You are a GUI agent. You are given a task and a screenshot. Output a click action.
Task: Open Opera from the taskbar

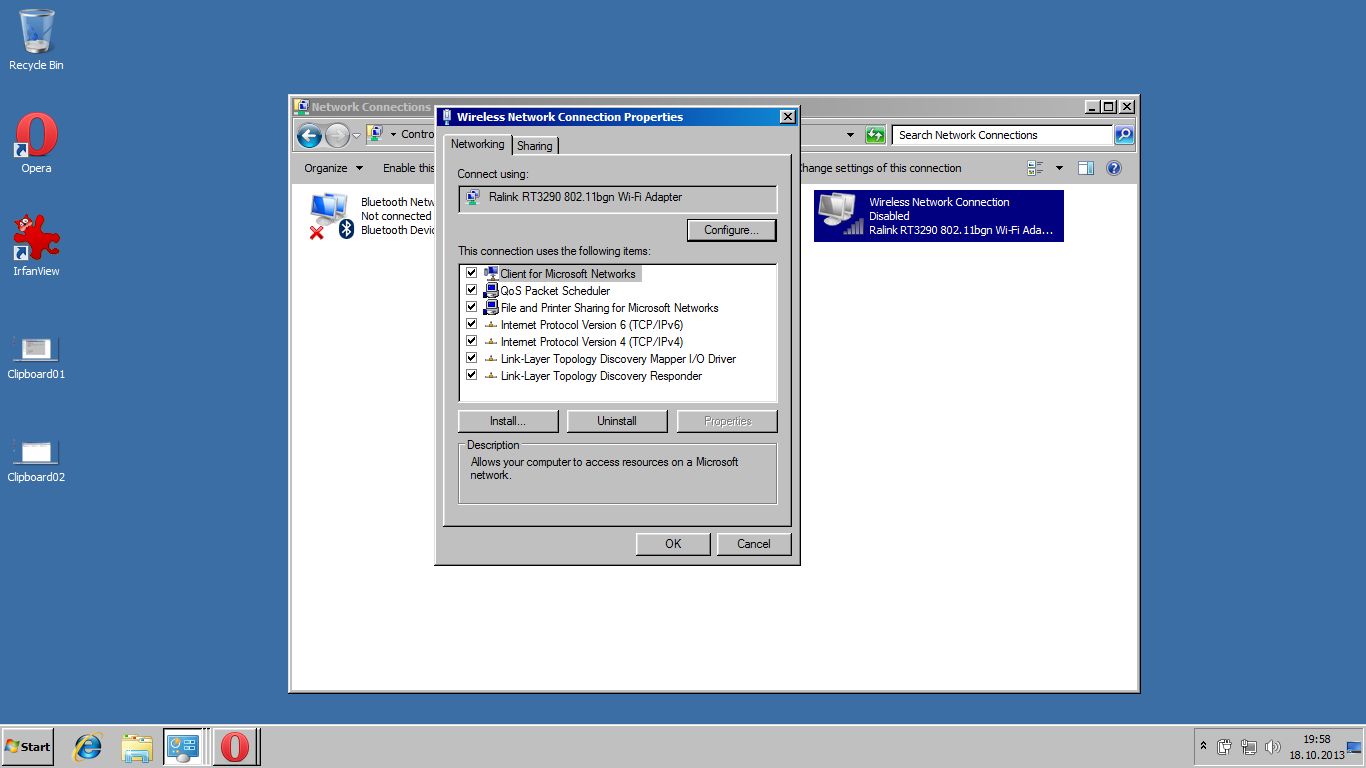click(x=235, y=746)
